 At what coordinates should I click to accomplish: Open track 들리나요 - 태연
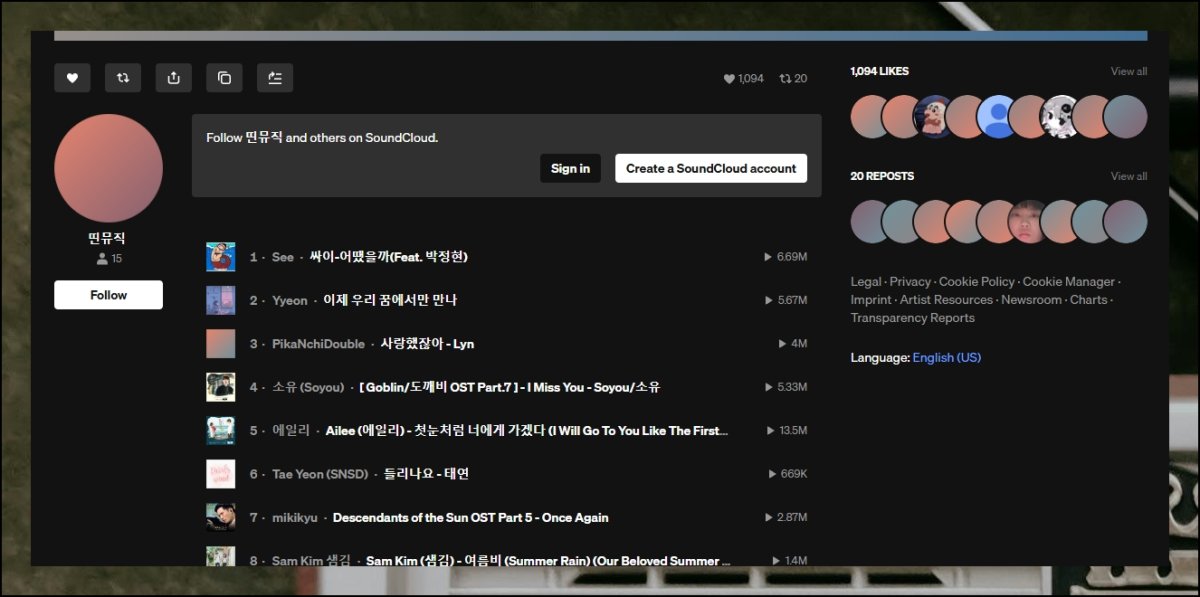pyautogui.click(x=426, y=474)
